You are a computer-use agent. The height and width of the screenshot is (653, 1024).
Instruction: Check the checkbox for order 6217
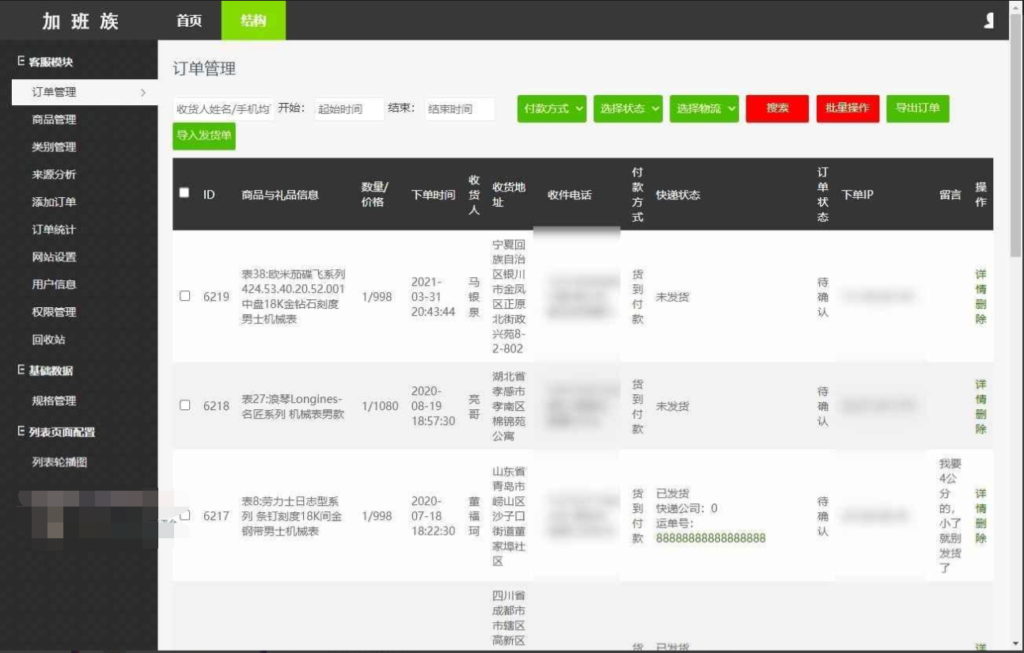click(x=184, y=517)
